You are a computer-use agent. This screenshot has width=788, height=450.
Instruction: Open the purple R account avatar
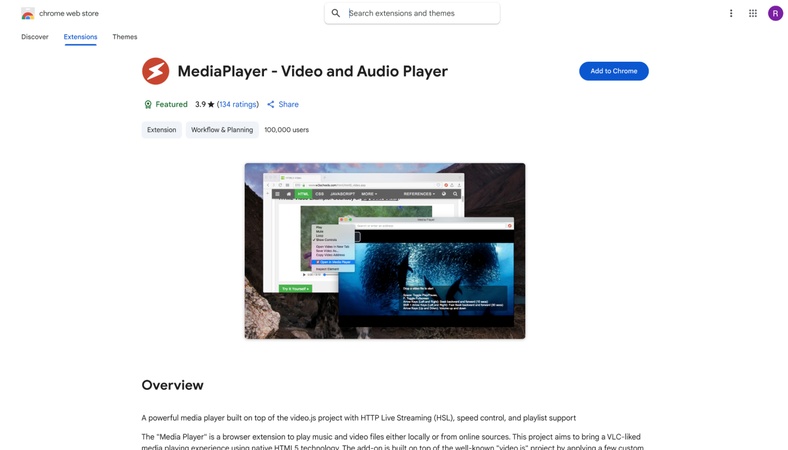775,14
